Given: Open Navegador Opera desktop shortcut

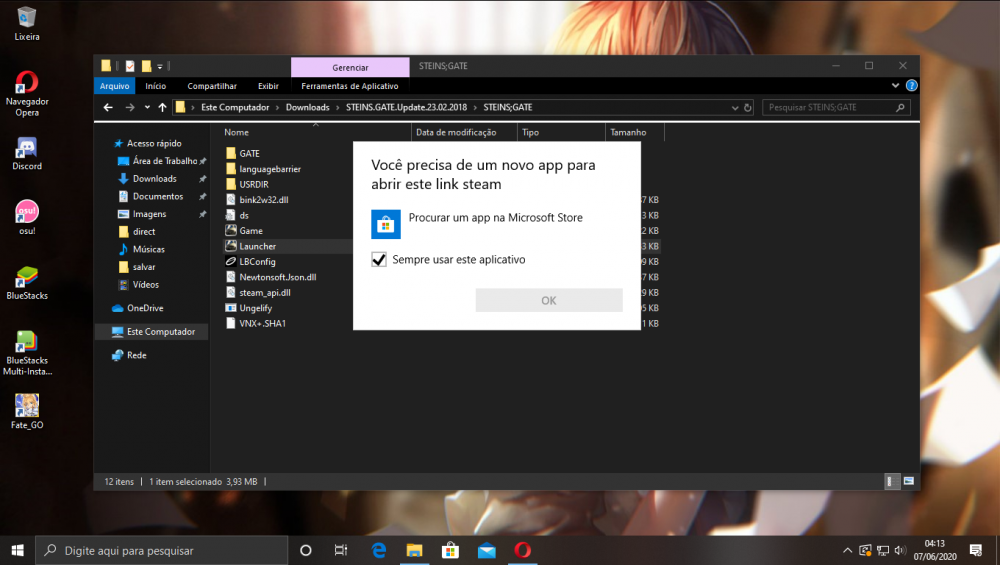Looking at the screenshot, I should coord(27,94).
